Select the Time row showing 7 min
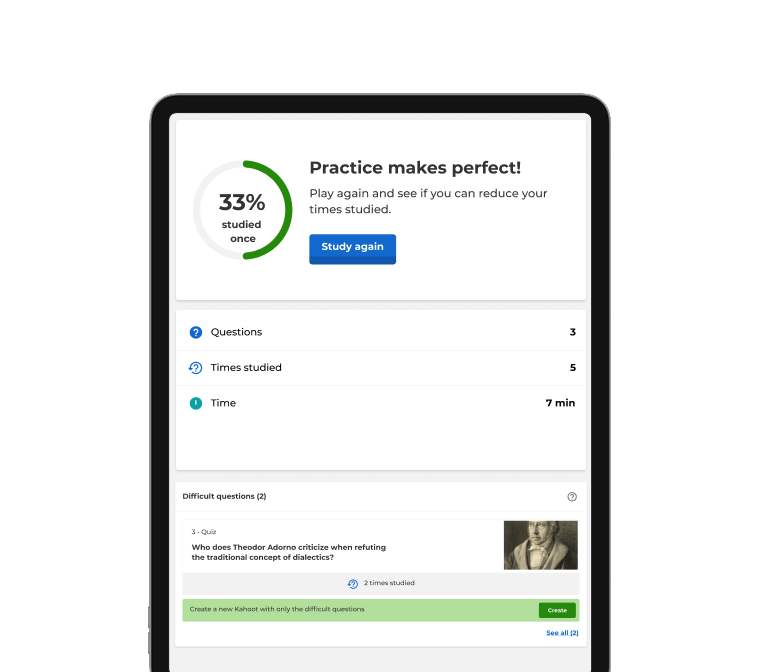This screenshot has height=672, width=762. (381, 403)
